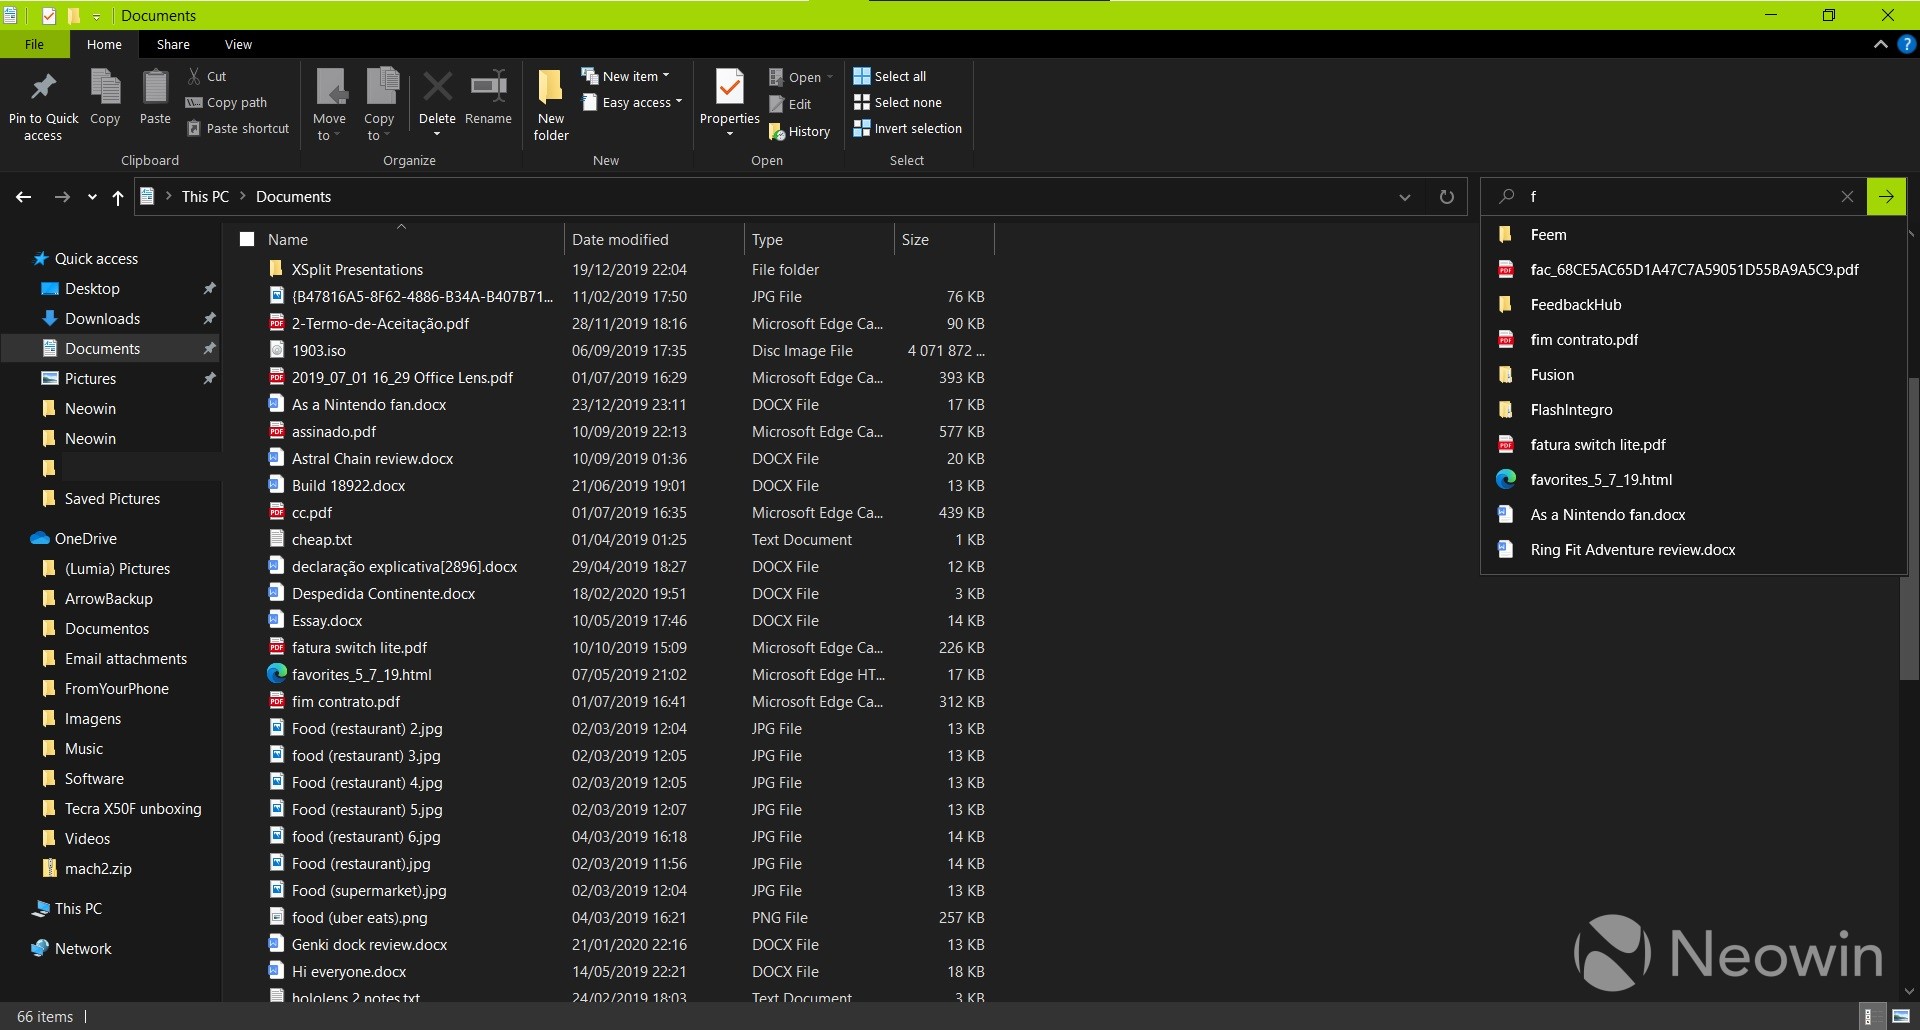The image size is (1920, 1030).
Task: Switch to large icons view in status bar
Action: [x=1900, y=1016]
